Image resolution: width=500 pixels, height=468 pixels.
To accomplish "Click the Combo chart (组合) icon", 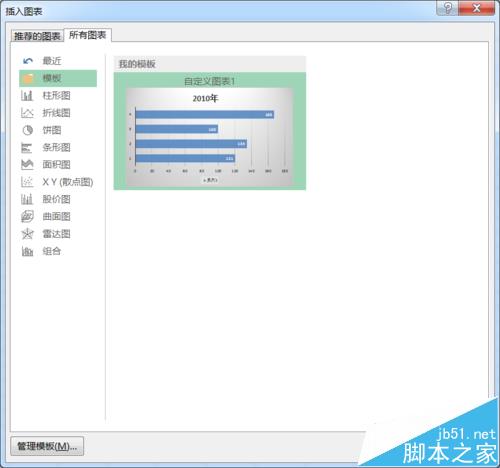I will [x=27, y=251].
